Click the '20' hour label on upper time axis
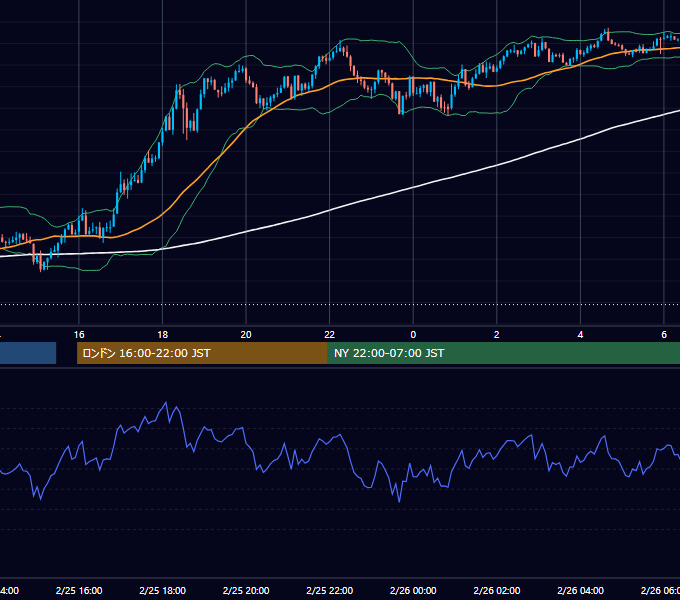 (246, 335)
